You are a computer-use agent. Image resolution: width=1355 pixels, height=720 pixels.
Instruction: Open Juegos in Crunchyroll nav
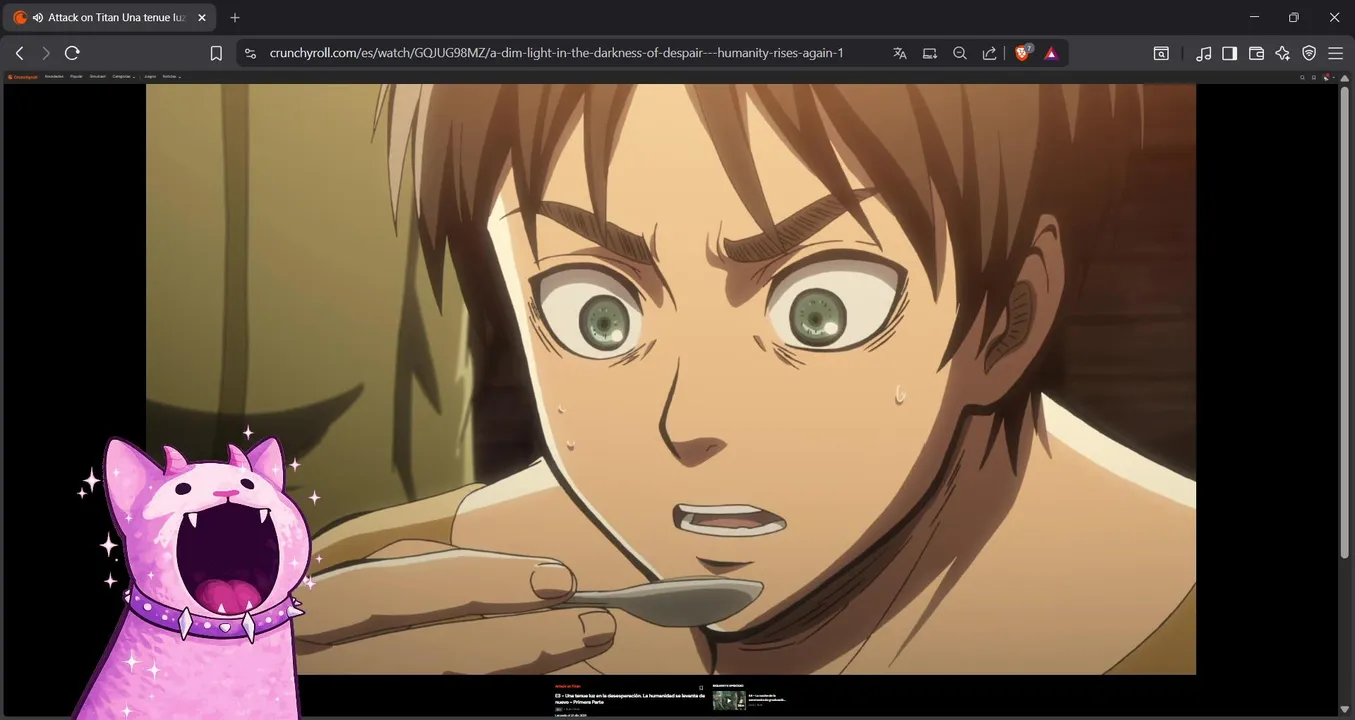tap(150, 76)
